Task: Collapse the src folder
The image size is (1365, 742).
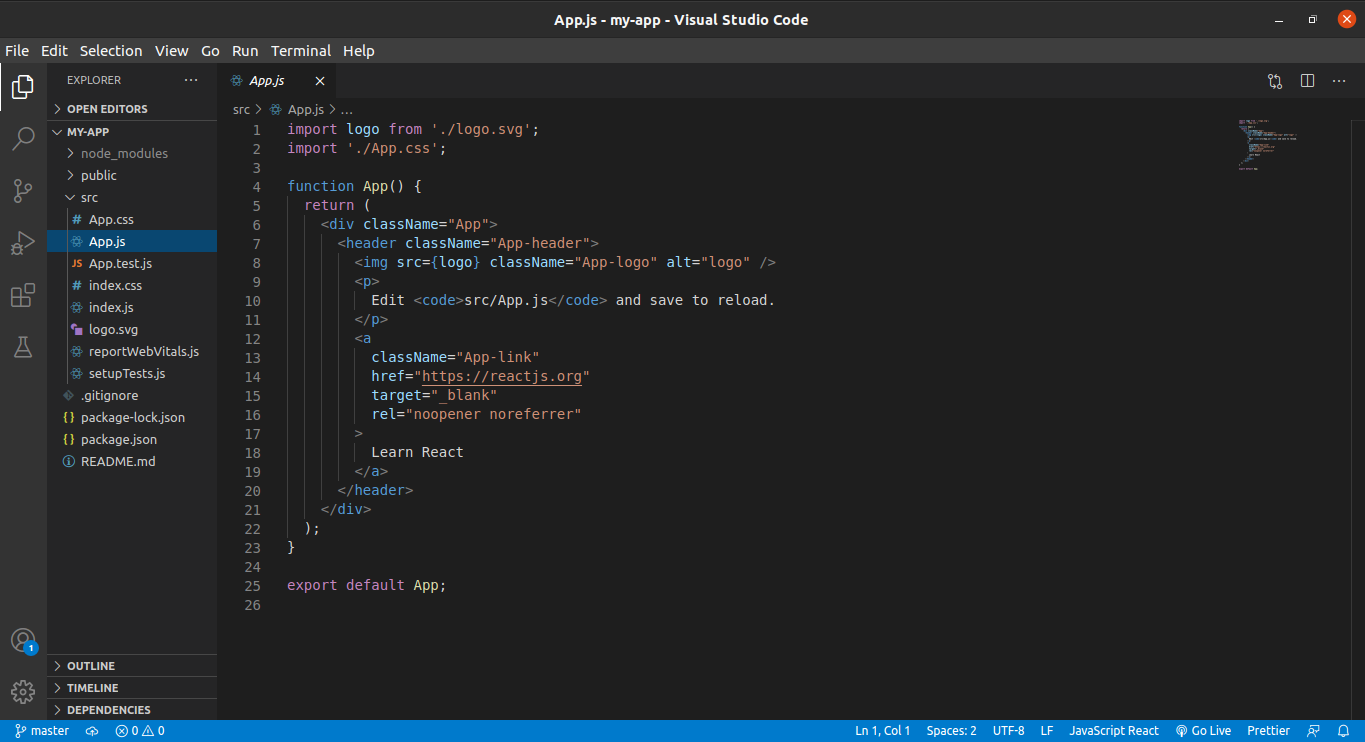Action: pos(132,197)
